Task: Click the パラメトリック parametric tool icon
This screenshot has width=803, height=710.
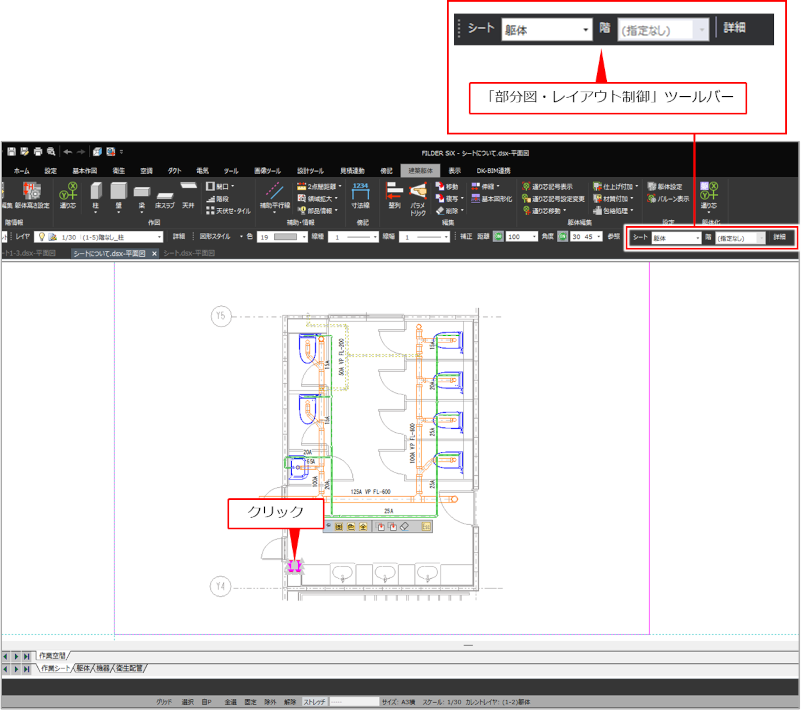Action: [417, 192]
